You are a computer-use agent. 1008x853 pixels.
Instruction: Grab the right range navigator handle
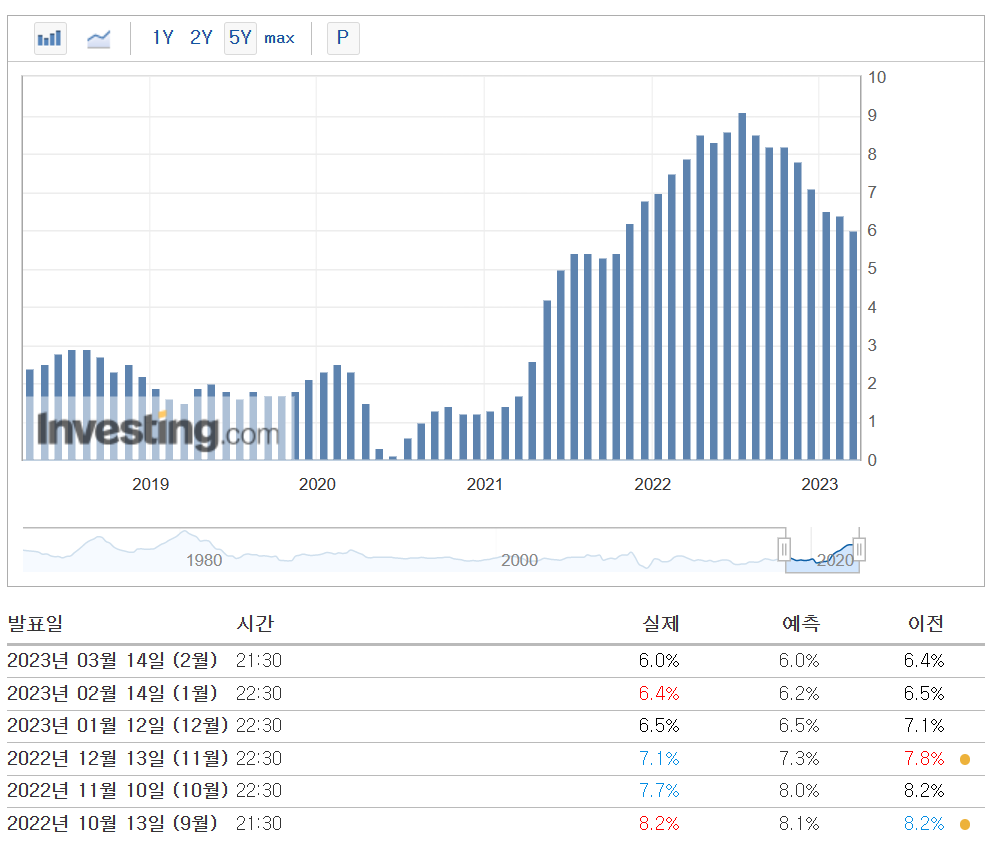pos(860,550)
